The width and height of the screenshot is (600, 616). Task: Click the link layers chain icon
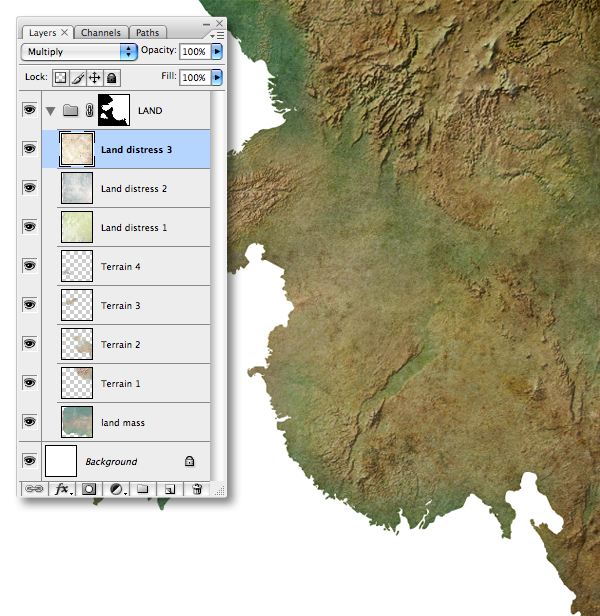click(x=34, y=489)
